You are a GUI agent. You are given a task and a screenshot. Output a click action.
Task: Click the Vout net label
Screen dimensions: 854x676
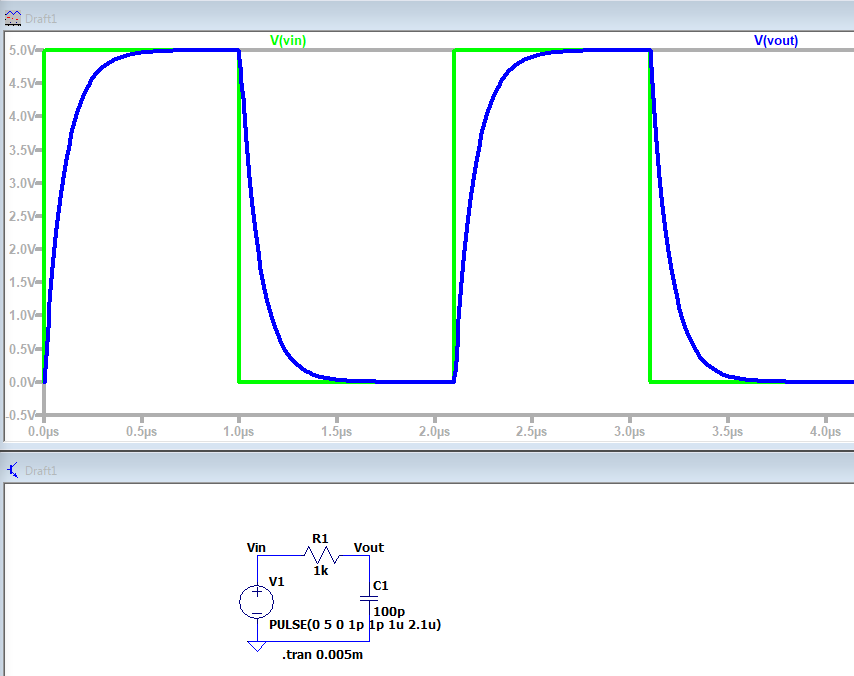pyautogui.click(x=368, y=547)
